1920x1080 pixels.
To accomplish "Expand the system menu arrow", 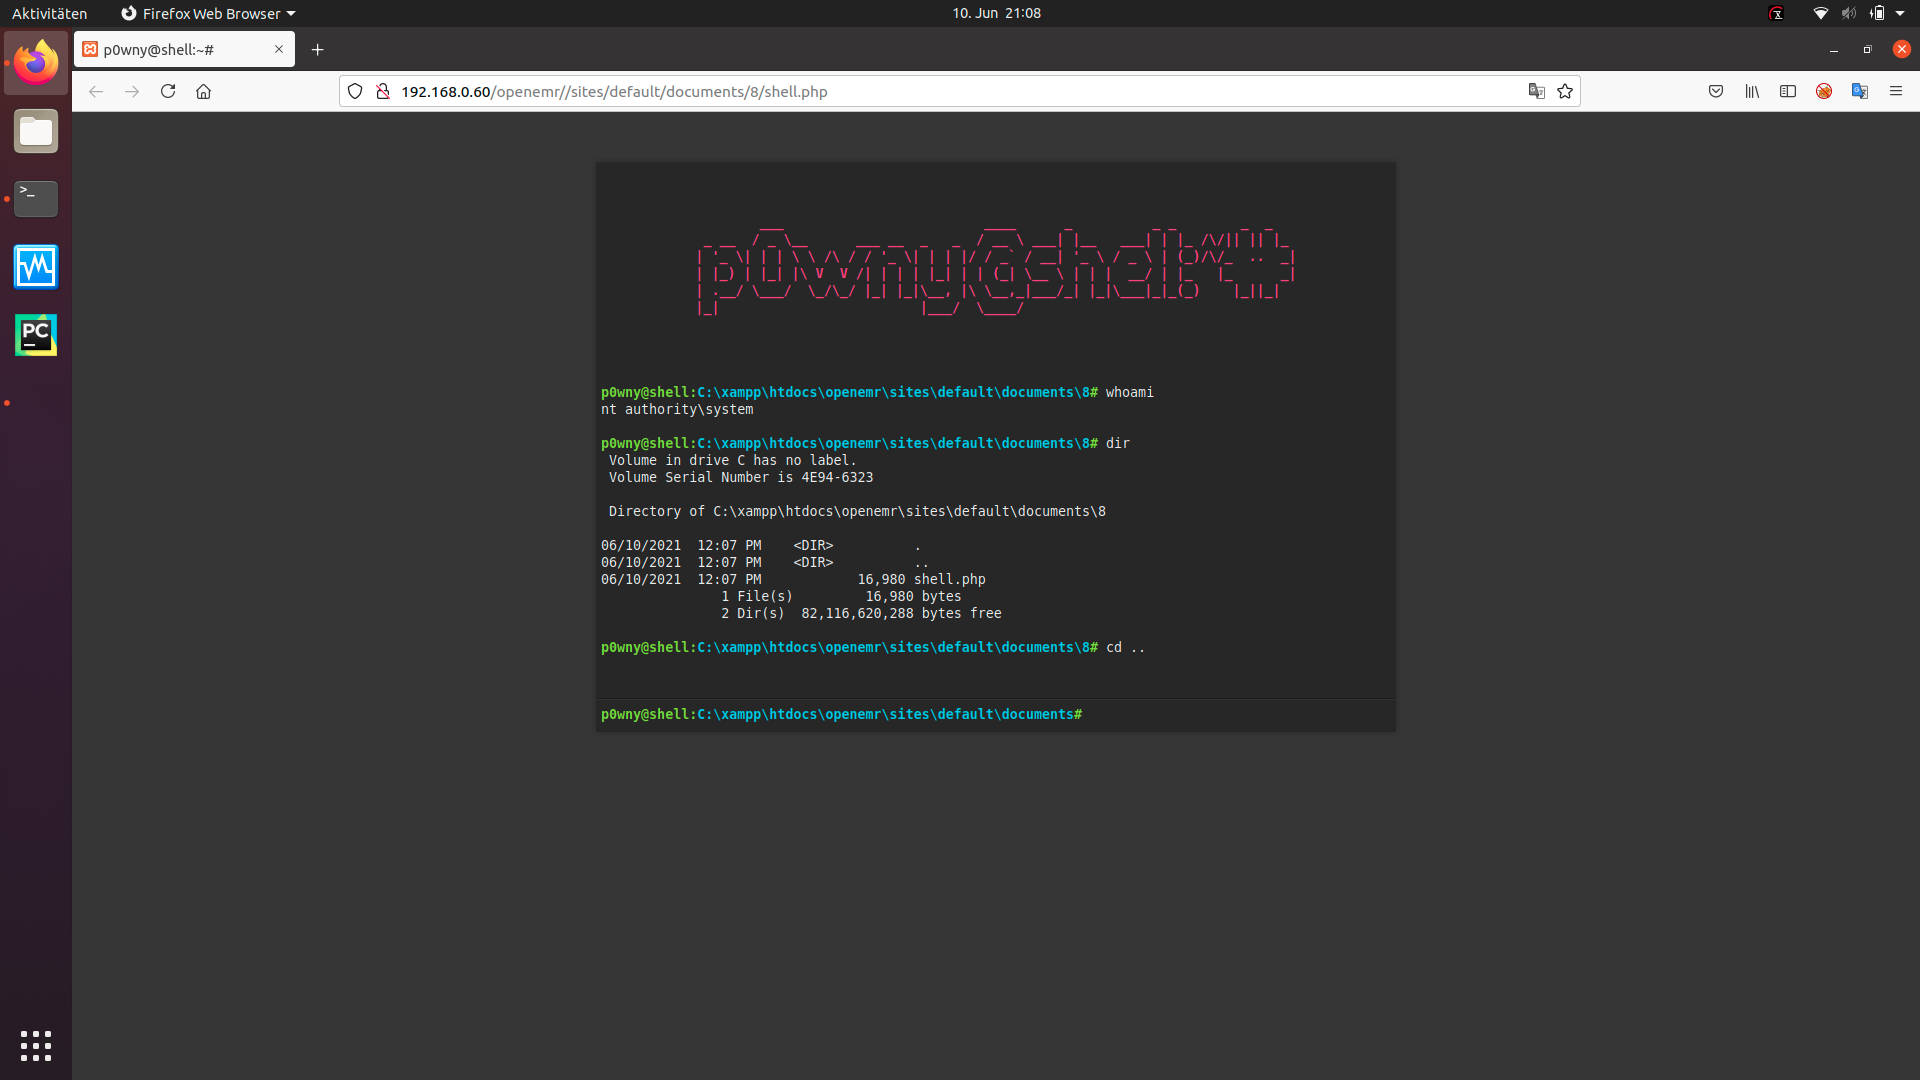I will coord(1900,13).
